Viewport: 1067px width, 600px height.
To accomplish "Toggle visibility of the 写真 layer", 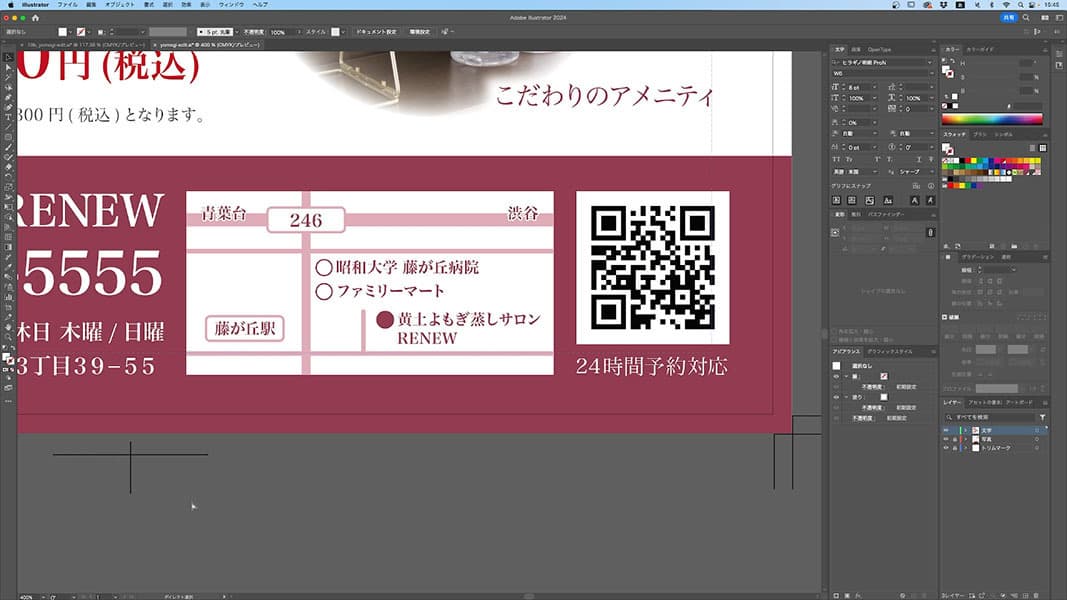I will coord(946,439).
